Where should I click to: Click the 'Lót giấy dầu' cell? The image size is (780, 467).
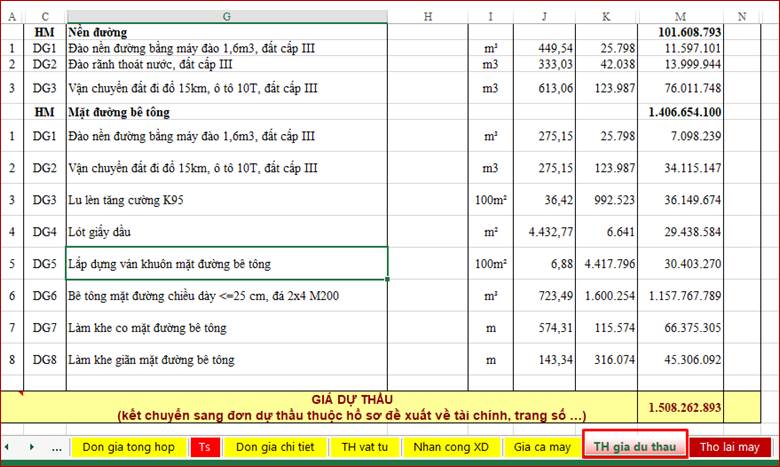(226, 232)
